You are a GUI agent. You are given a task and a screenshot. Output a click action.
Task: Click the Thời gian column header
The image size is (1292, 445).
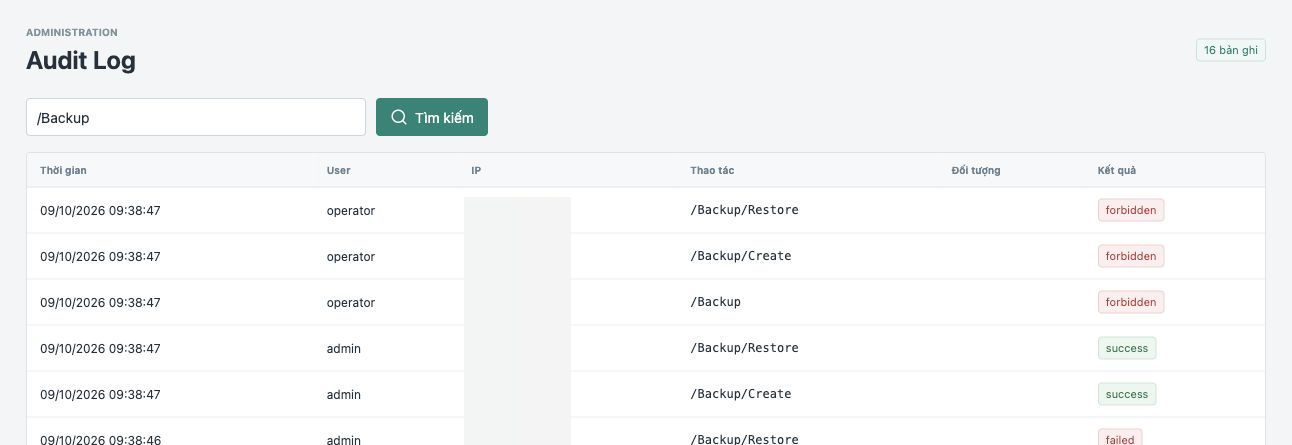63,170
